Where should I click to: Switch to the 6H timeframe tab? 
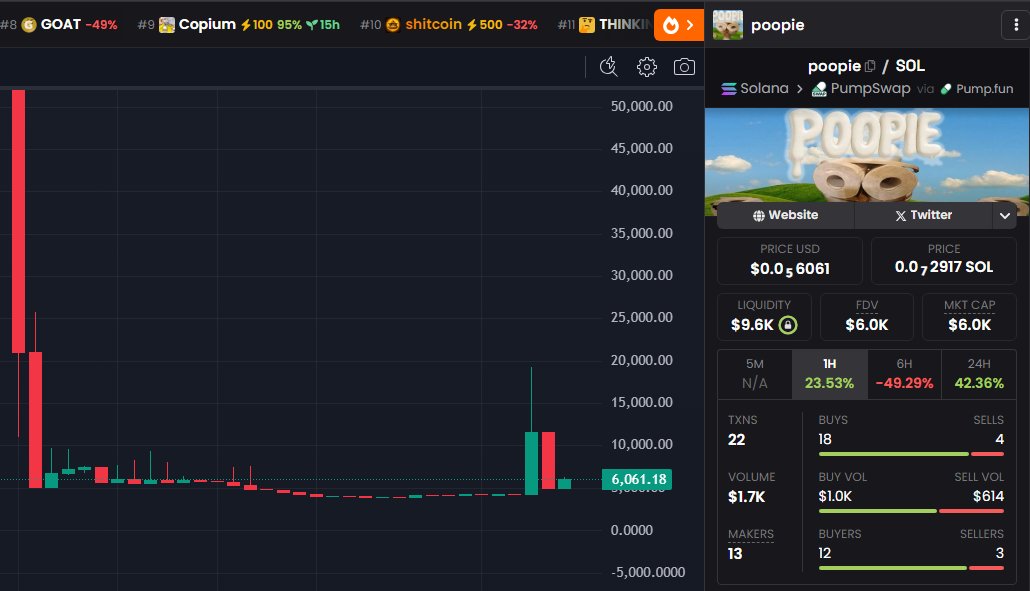coord(905,374)
